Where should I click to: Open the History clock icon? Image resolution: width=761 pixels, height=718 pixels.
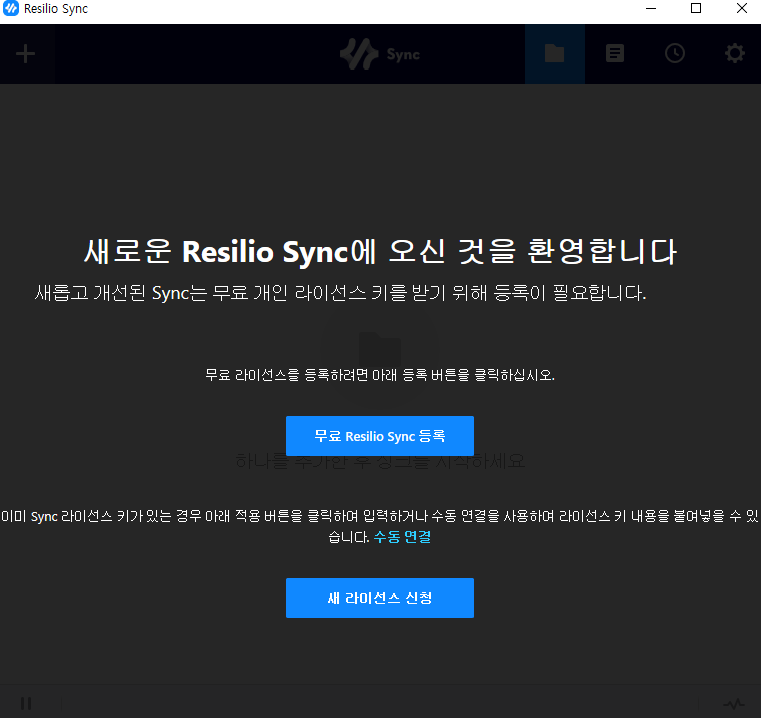click(x=675, y=53)
